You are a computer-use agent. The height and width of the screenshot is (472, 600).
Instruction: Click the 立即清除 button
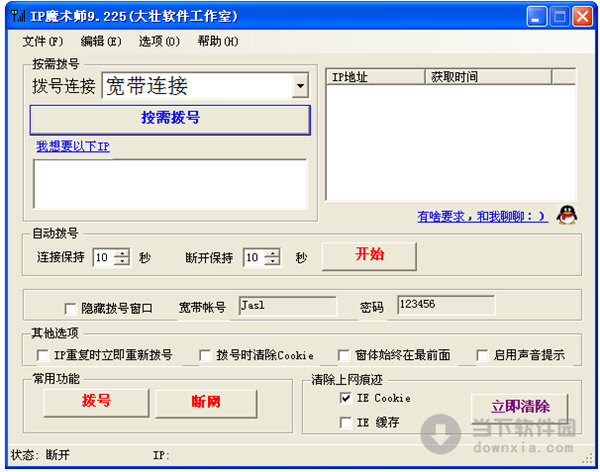519,407
